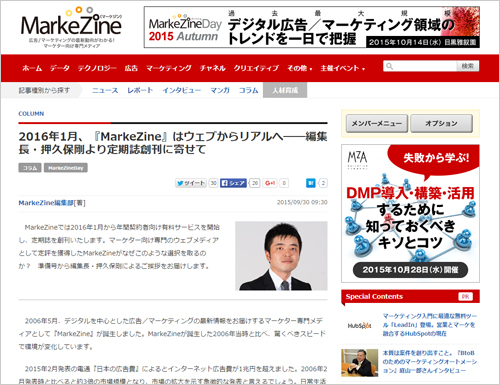The width and height of the screenshot is (500, 385).
Task: Click the search input field
Action: [420, 66]
